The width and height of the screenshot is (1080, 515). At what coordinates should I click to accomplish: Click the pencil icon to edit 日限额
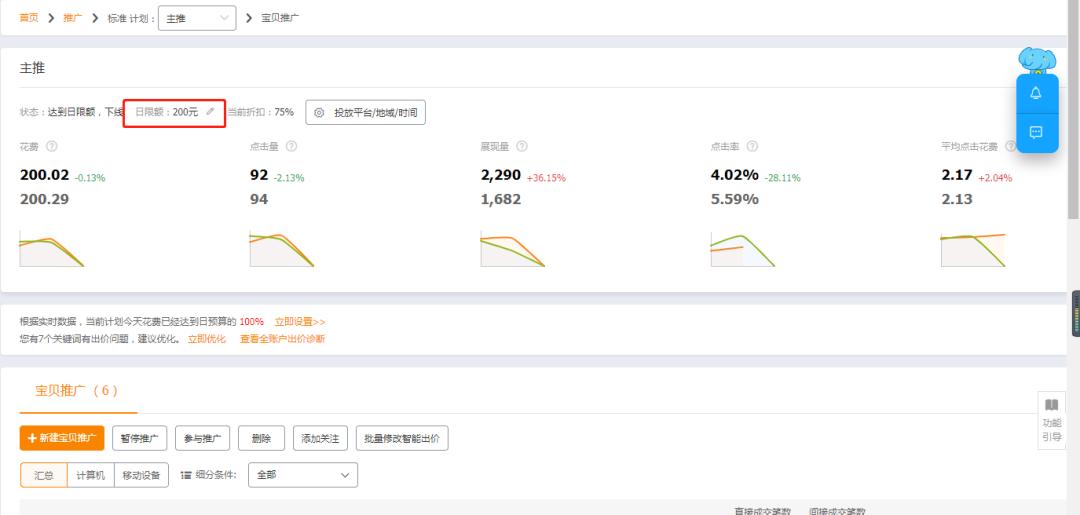click(210, 112)
